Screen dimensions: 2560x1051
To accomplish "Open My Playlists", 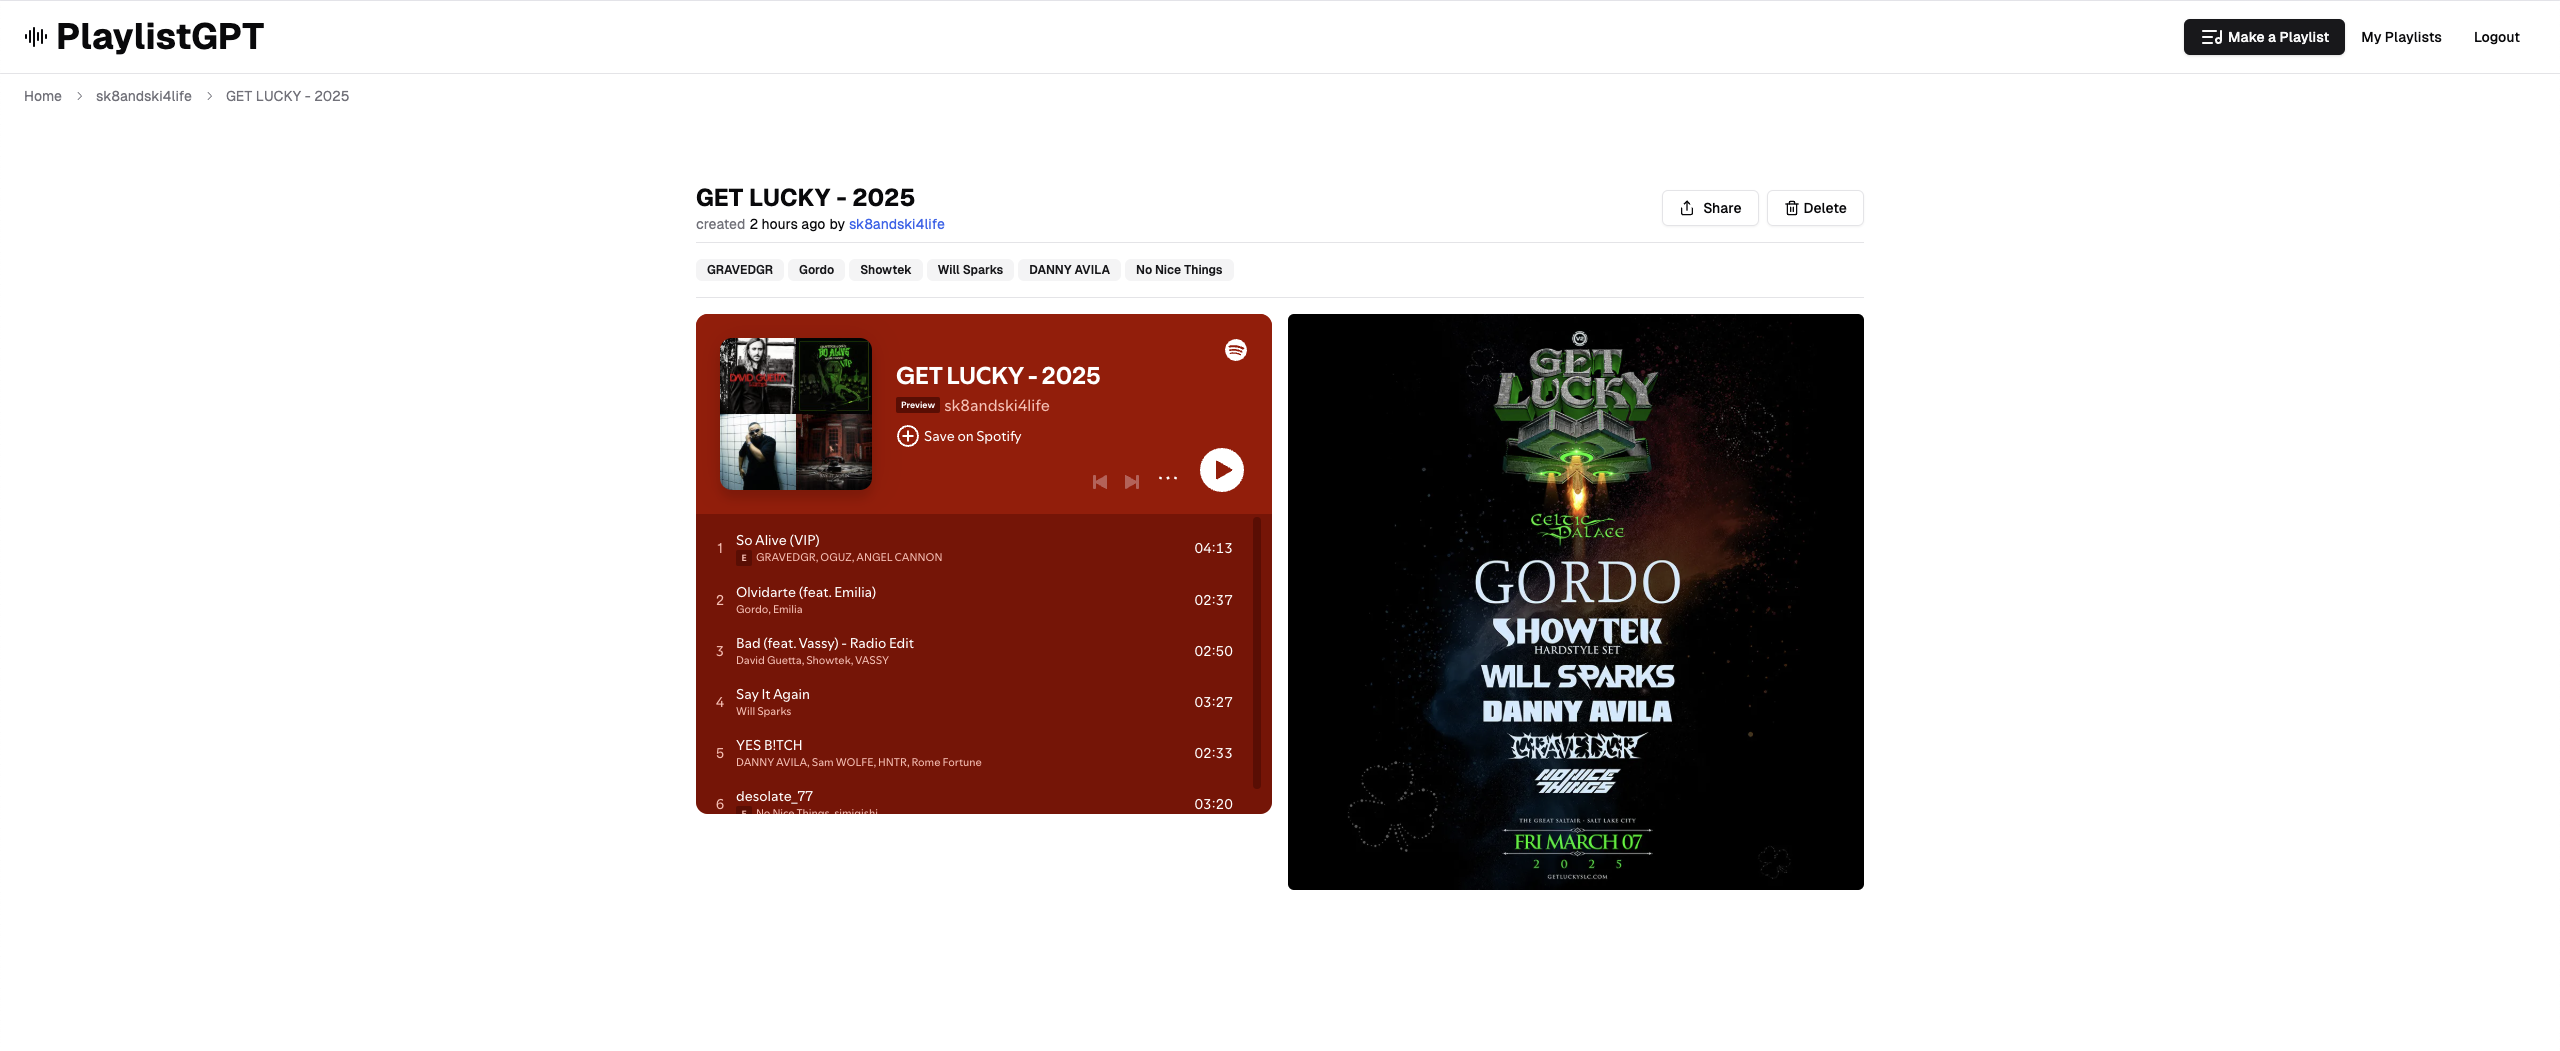I will coord(2401,37).
